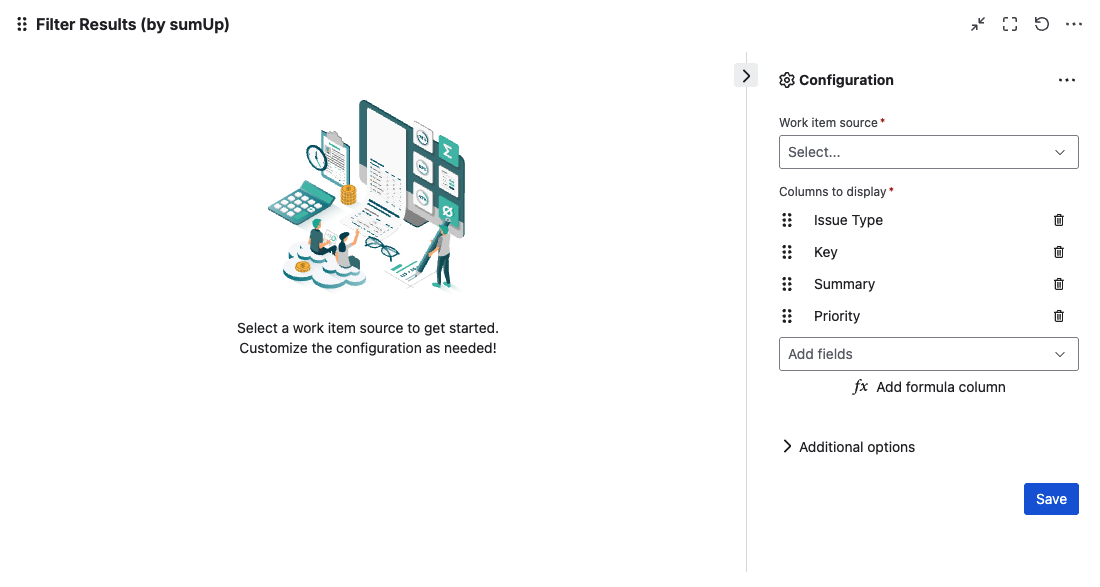This screenshot has width=1100, height=587.
Task: Grab the Issue Type row drag handle
Action: pyautogui.click(x=787, y=220)
